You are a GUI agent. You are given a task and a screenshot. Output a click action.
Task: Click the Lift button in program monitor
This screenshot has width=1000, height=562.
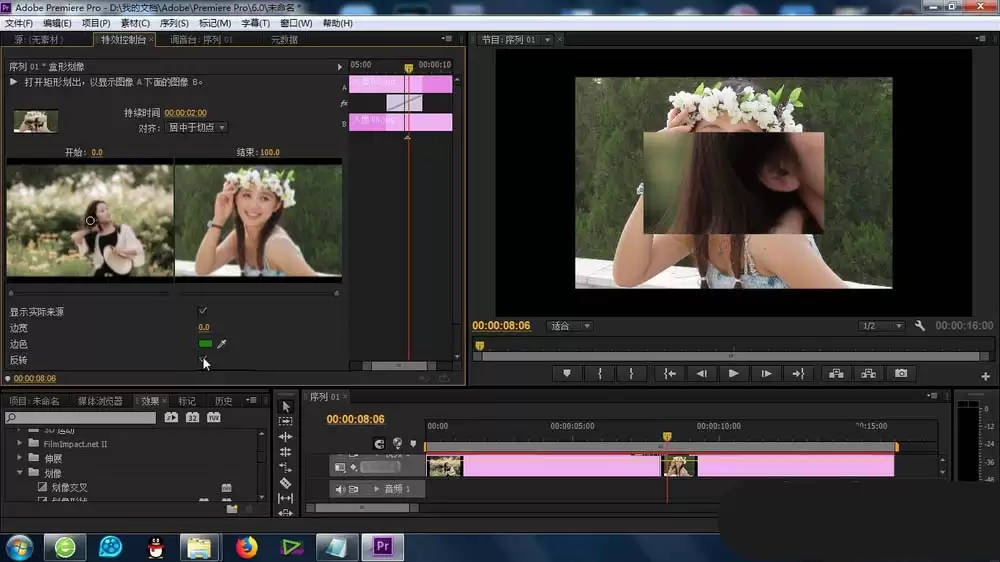[x=836, y=373]
